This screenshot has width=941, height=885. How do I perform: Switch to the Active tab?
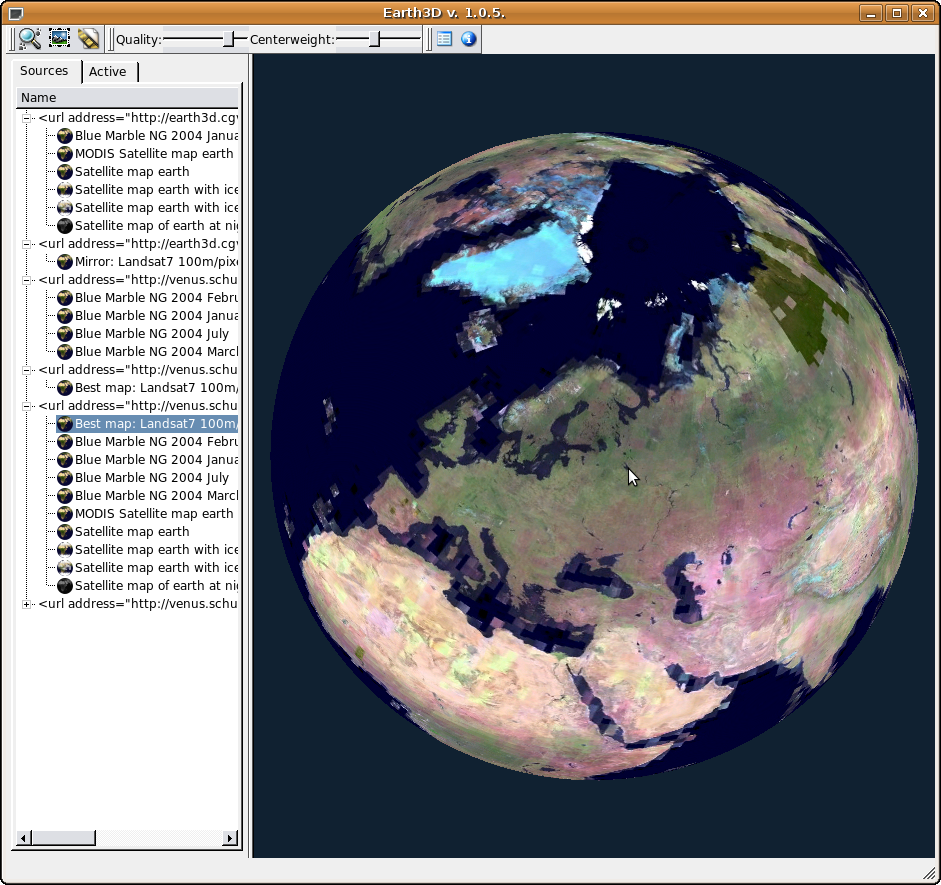tap(107, 72)
